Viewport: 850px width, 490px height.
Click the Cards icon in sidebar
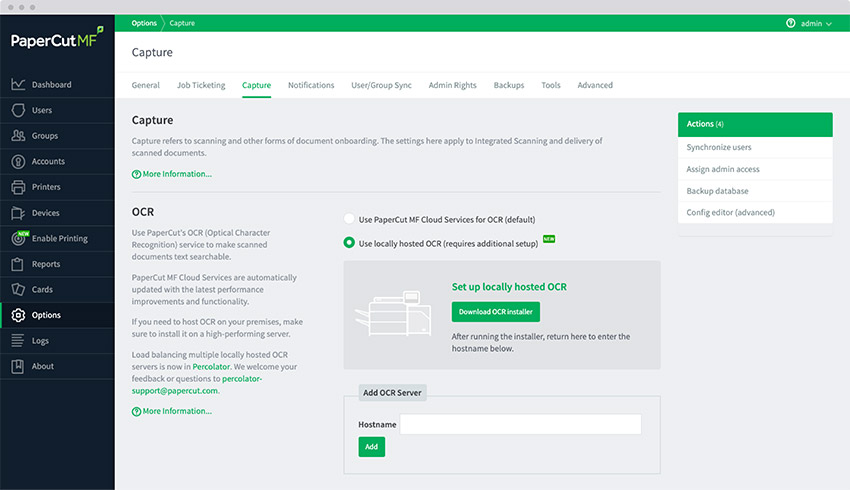(18, 289)
